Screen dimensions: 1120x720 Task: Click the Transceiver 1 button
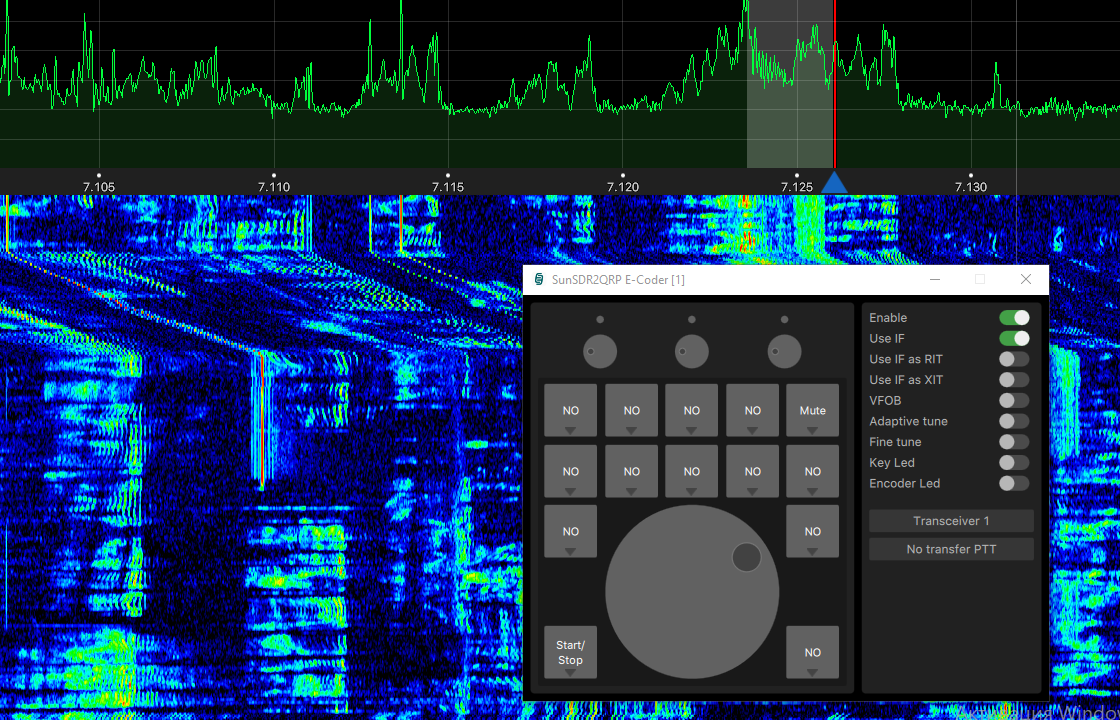[951, 521]
